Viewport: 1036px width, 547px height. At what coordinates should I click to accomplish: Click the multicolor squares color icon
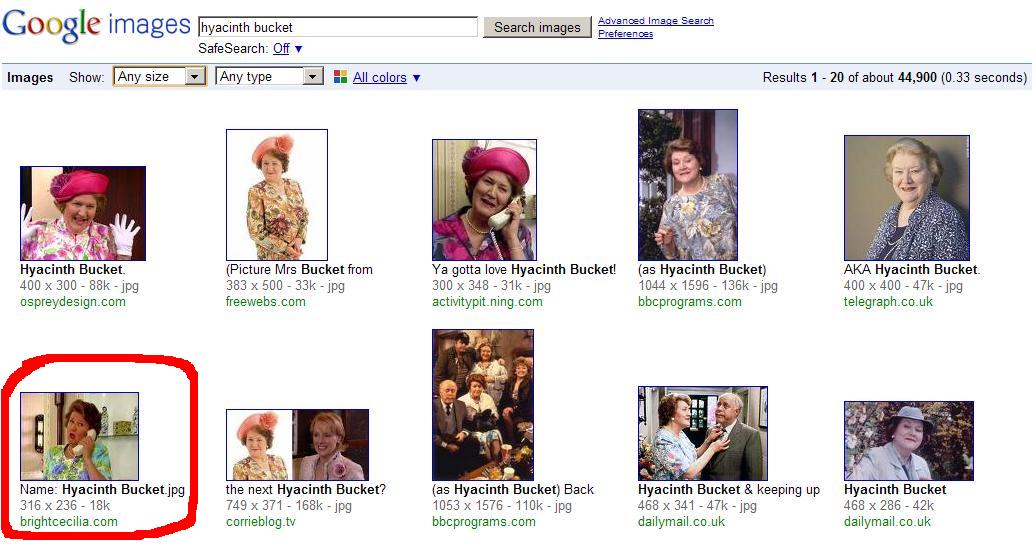pyautogui.click(x=340, y=77)
